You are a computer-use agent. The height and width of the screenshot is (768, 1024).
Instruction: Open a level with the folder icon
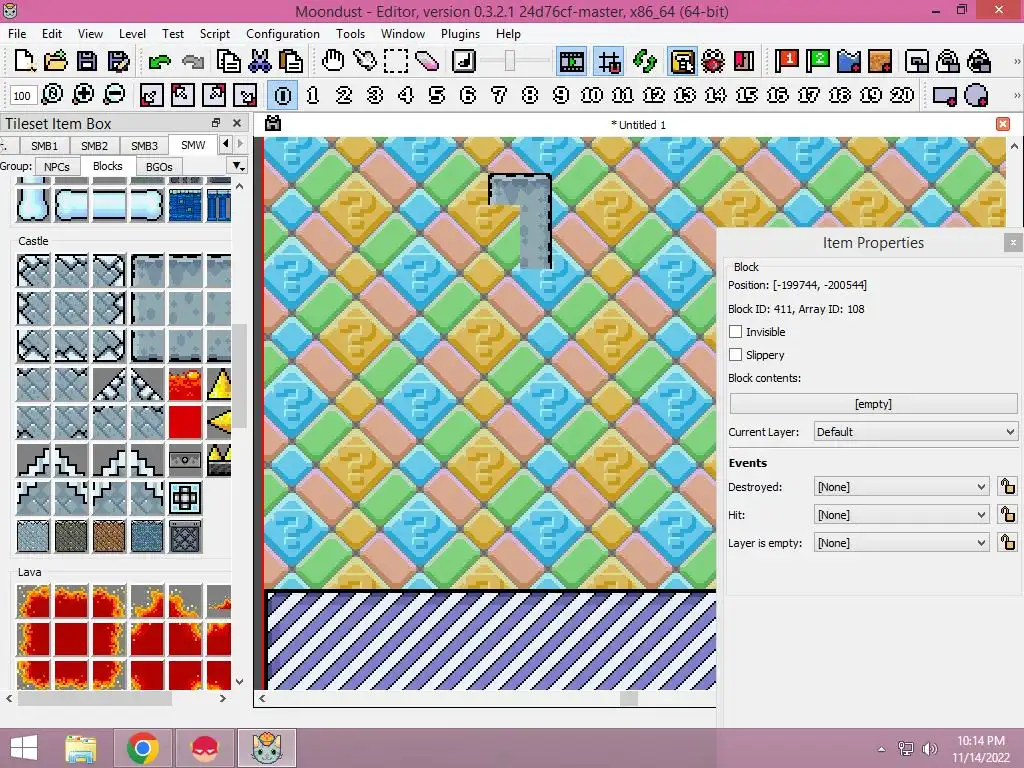coord(56,61)
